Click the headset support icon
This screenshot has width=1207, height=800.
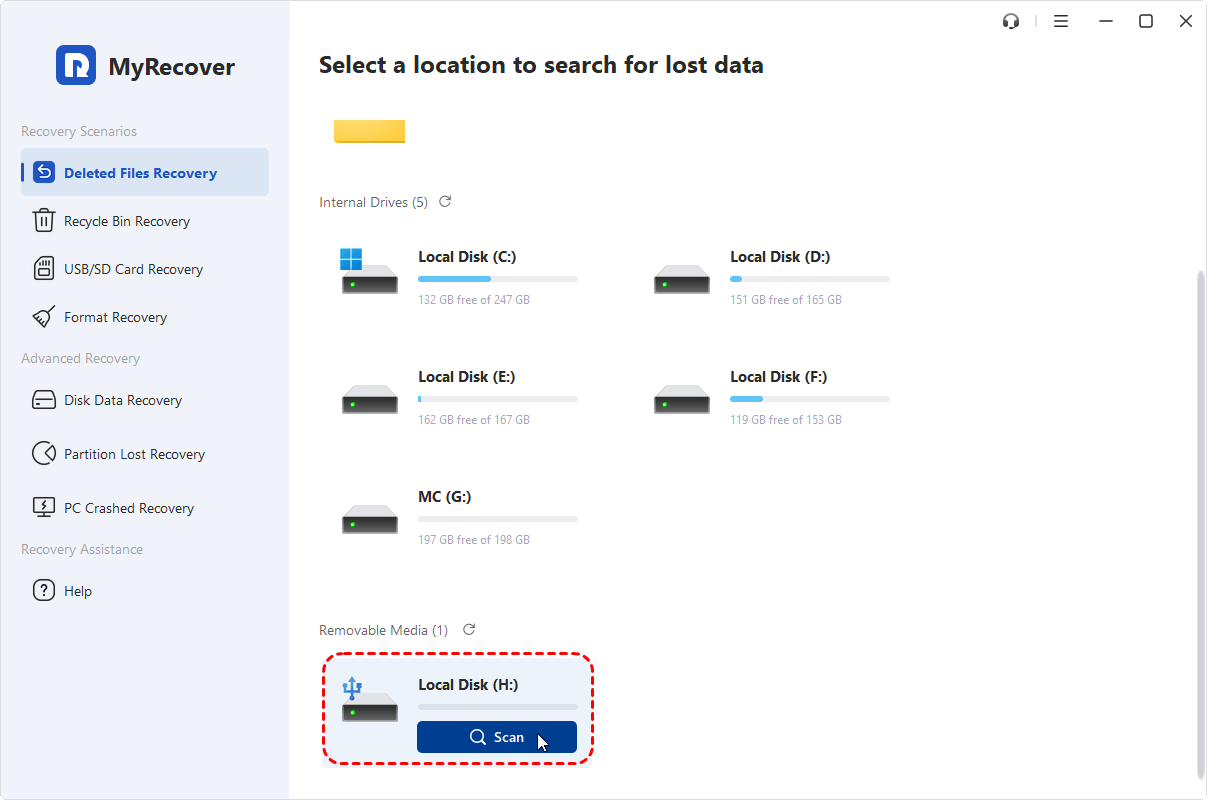point(1011,20)
